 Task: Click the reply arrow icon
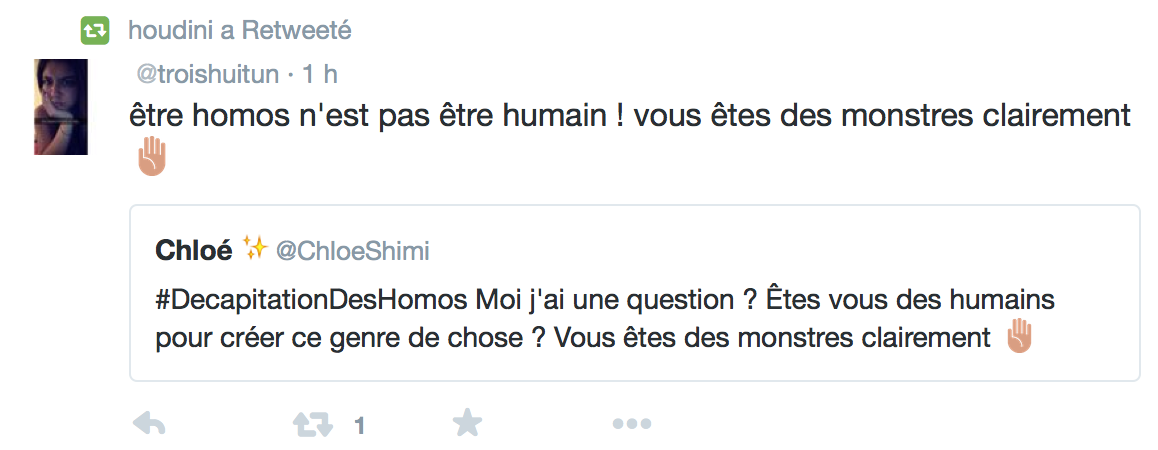[149, 425]
